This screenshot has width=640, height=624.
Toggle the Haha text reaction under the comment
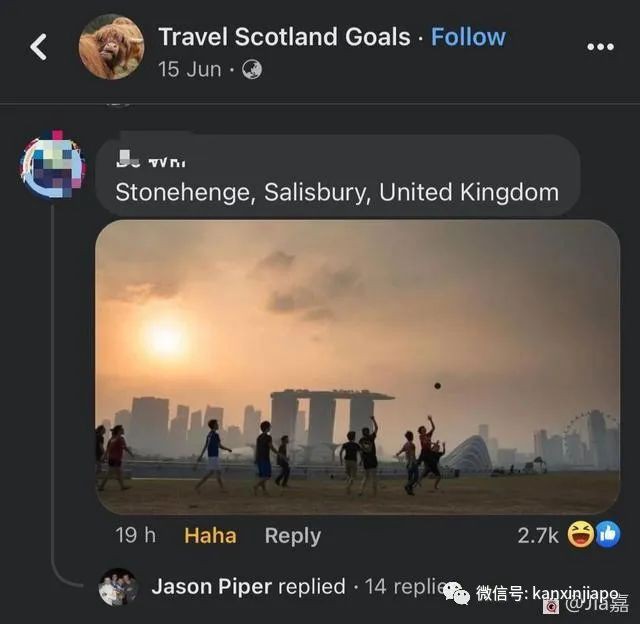click(x=210, y=535)
